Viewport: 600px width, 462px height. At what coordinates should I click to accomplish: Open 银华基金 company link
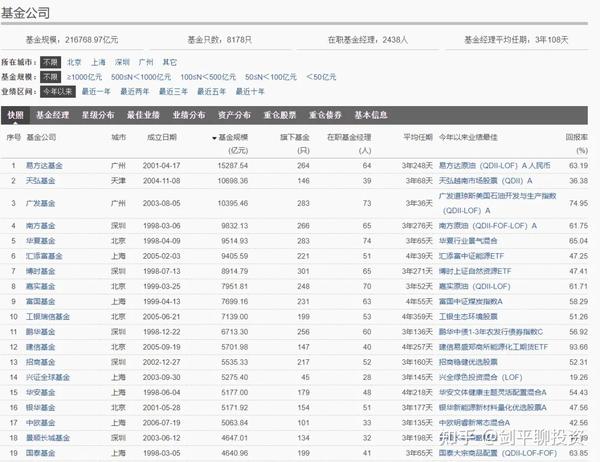point(41,408)
